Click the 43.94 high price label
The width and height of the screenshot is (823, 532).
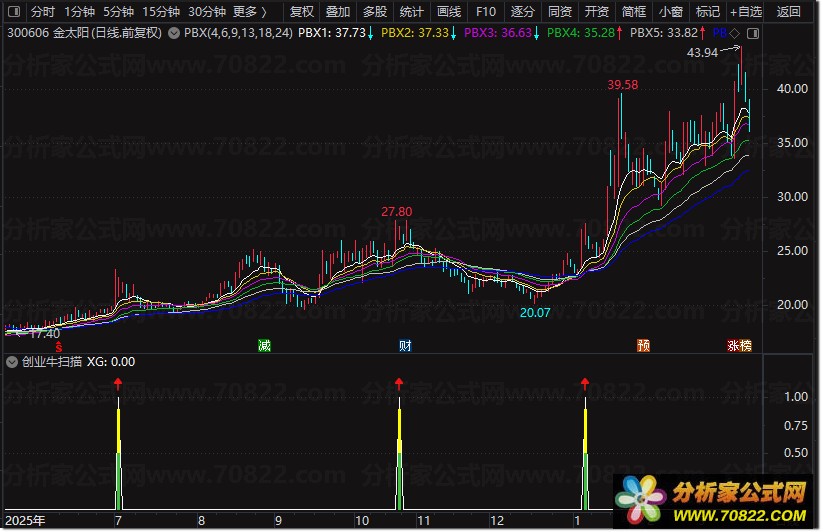(x=702, y=52)
